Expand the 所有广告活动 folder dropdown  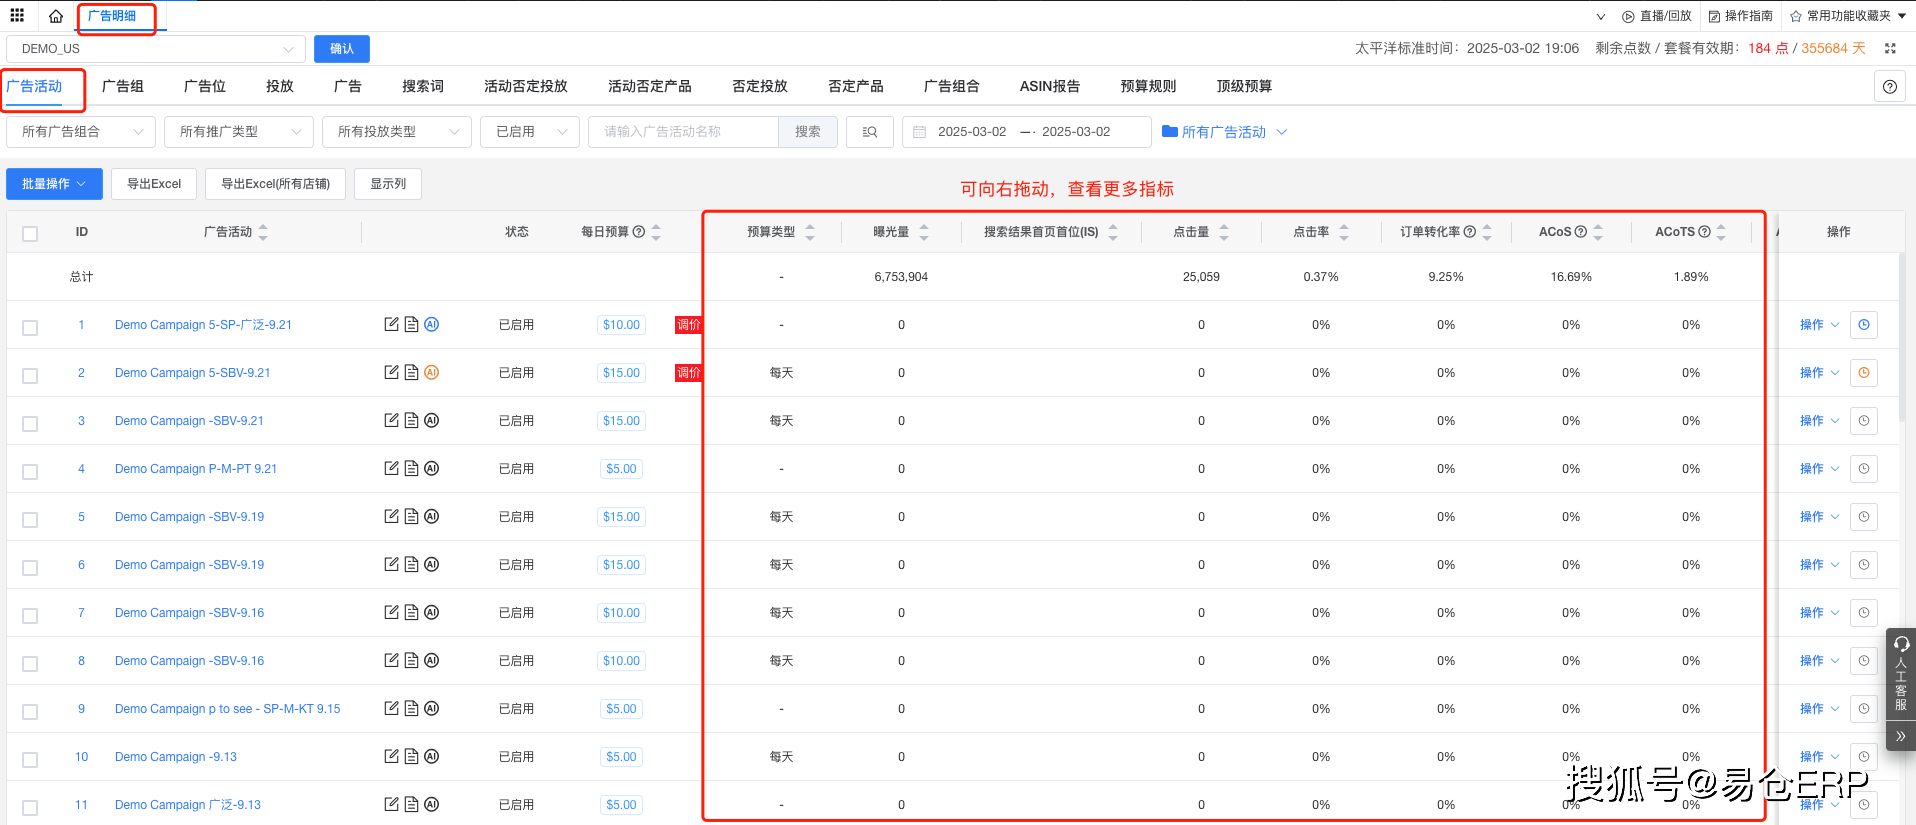pos(1225,132)
